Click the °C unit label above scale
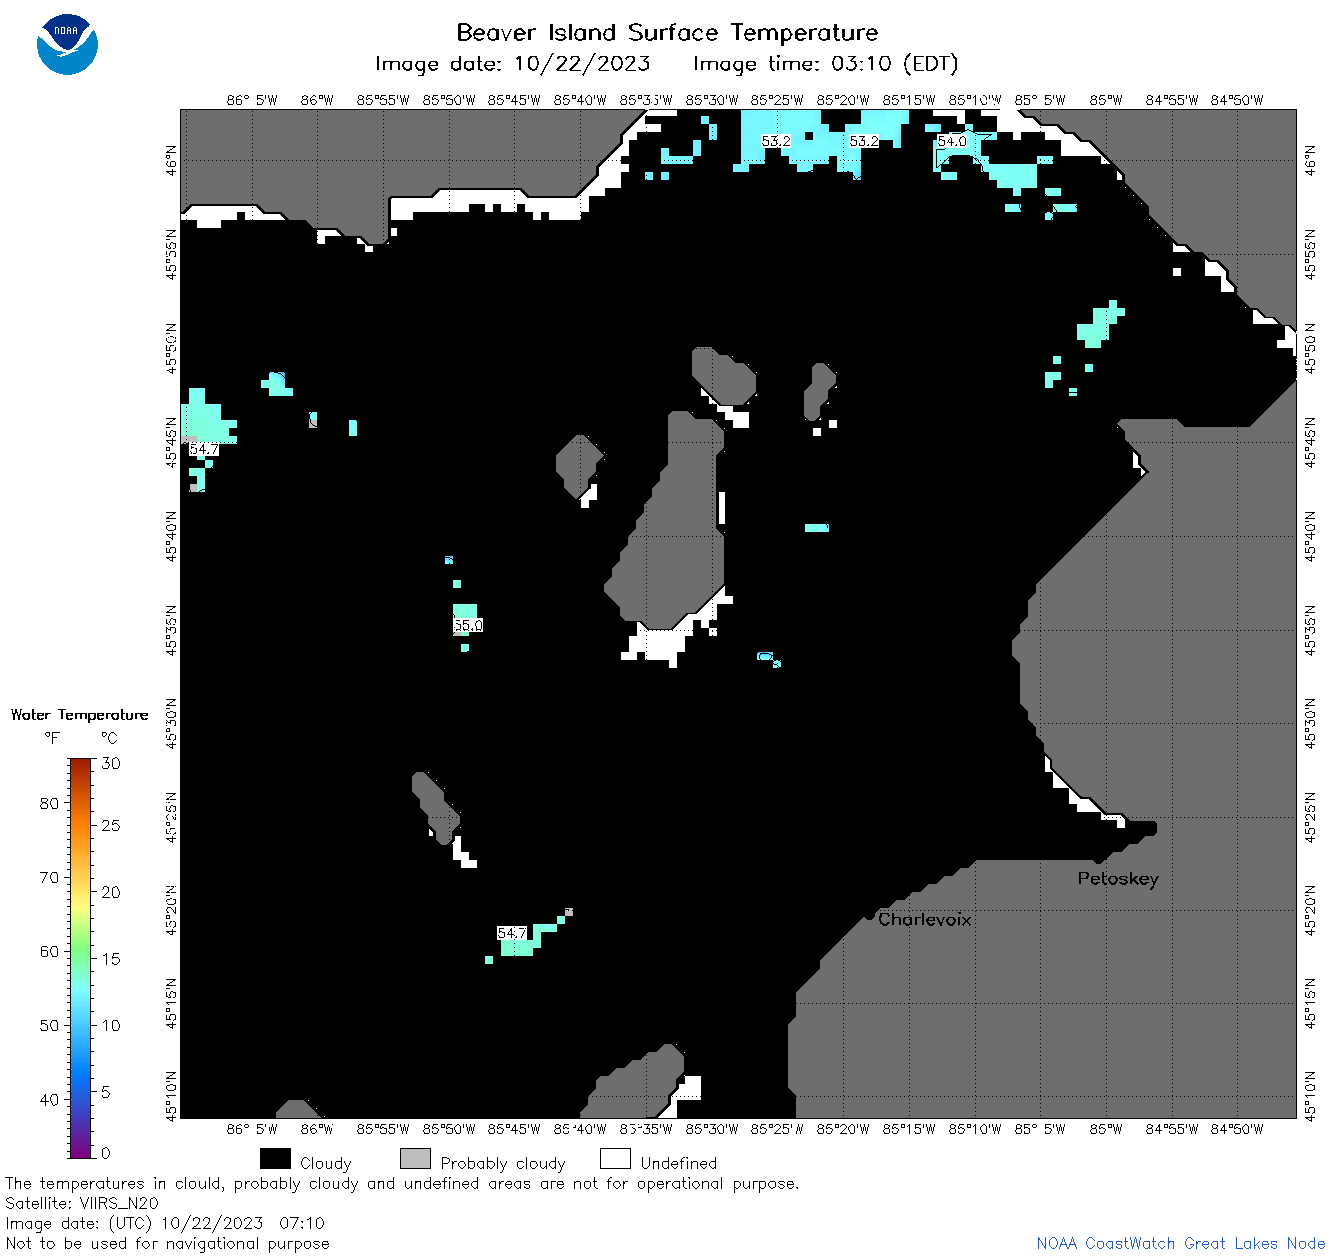The image size is (1336, 1259). [109, 738]
